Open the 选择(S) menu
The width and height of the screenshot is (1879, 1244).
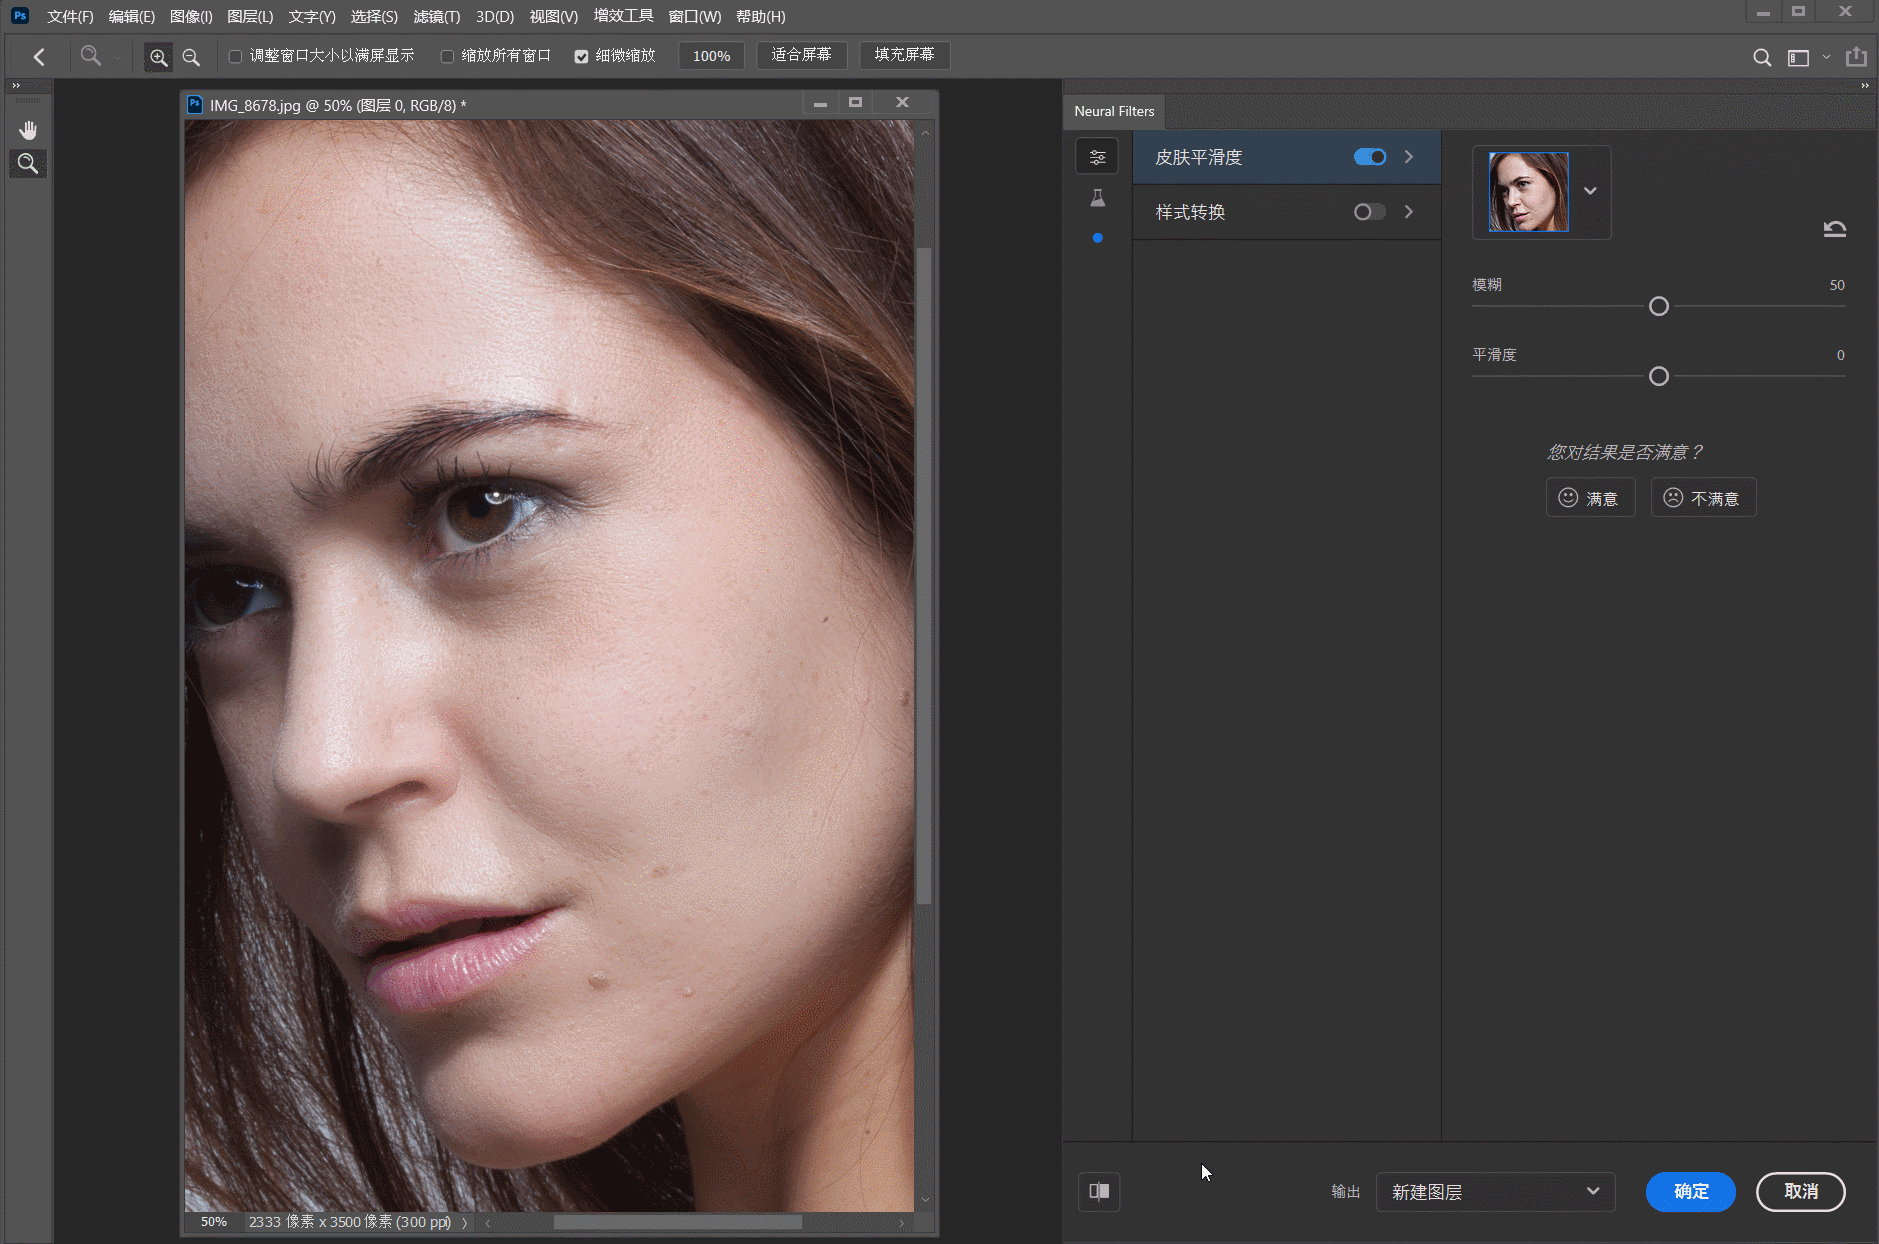coord(374,17)
